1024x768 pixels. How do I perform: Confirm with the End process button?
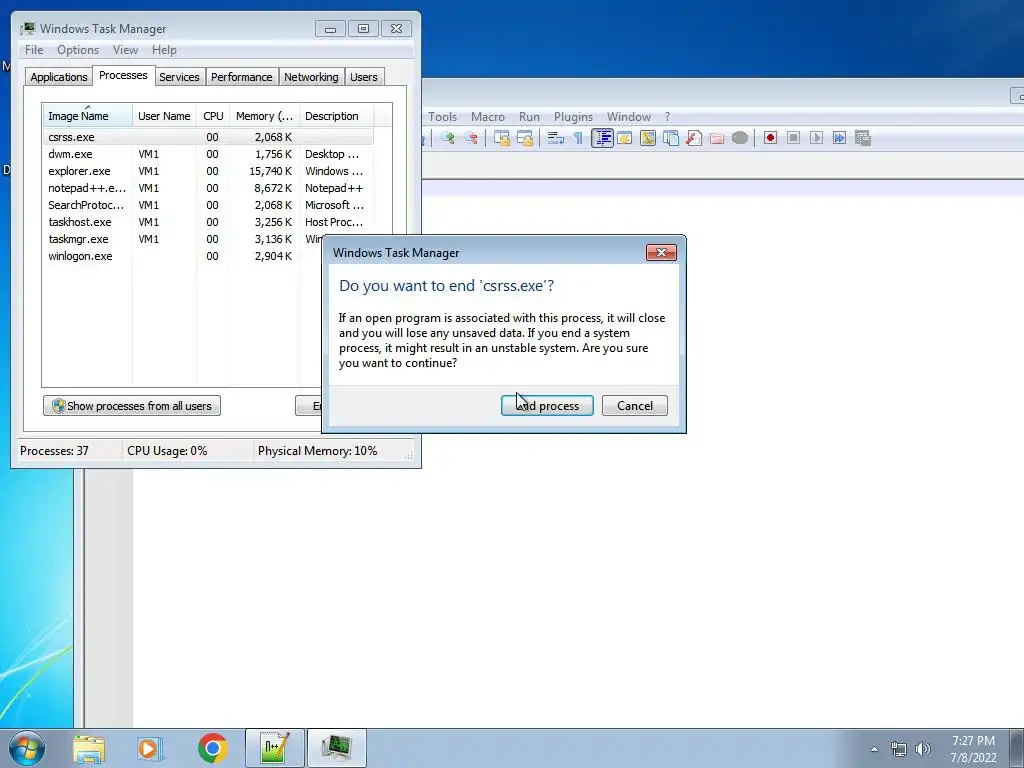coord(547,406)
